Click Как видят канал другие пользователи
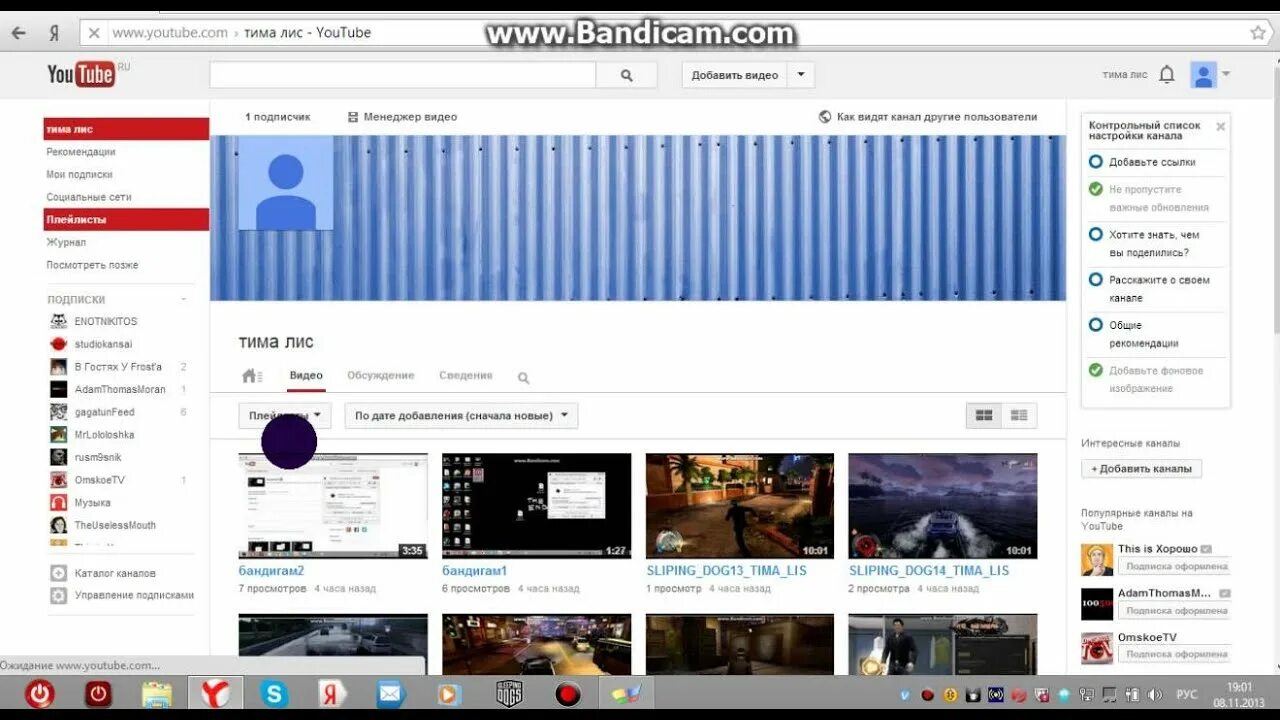 pyautogui.click(x=928, y=117)
